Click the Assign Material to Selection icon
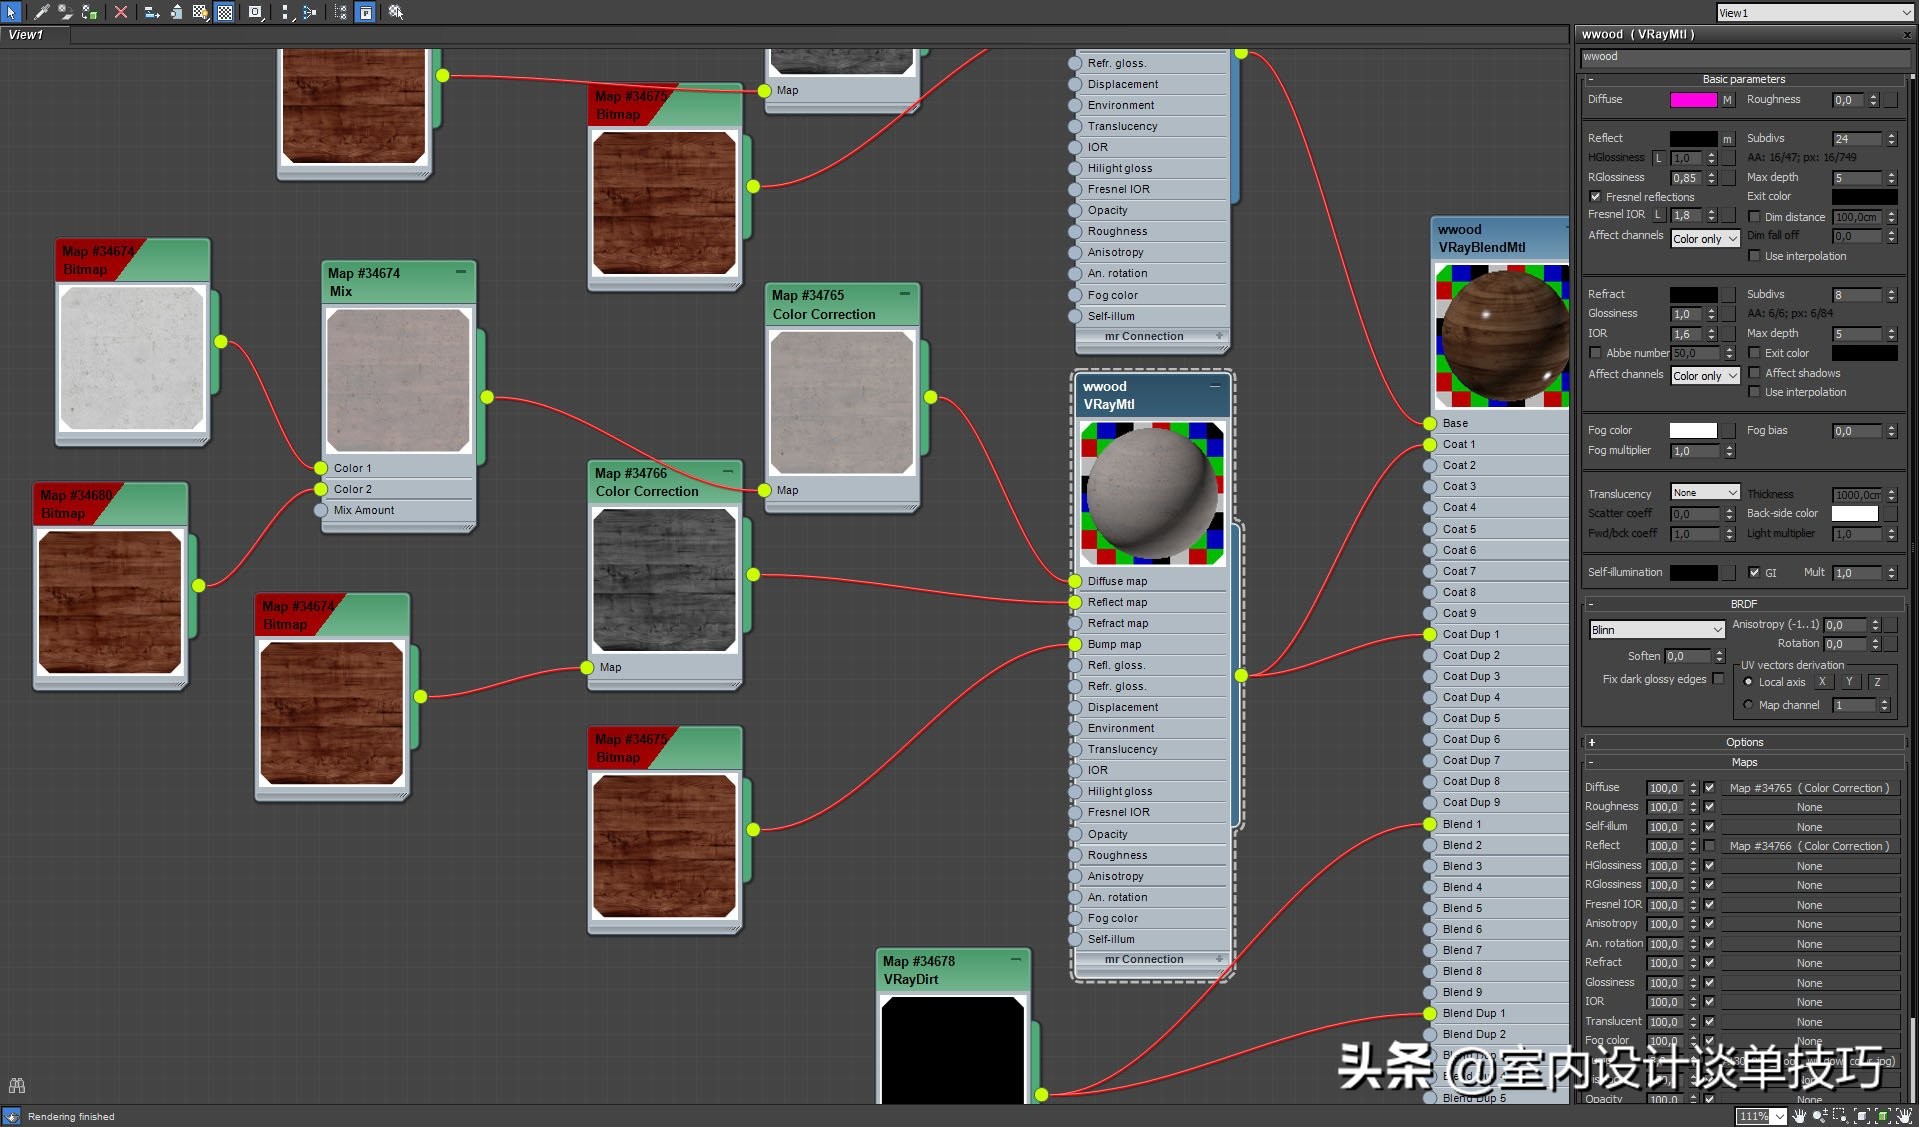The height and width of the screenshot is (1127, 1919). click(88, 13)
